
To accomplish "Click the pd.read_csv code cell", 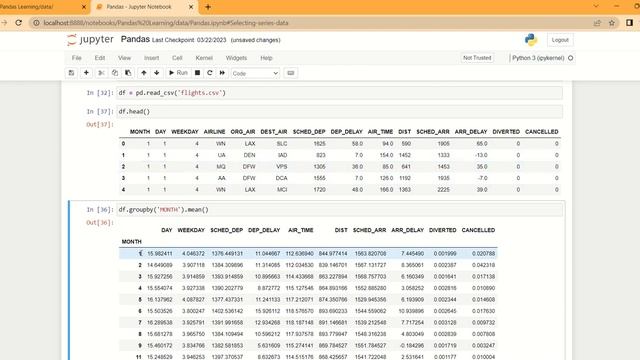I will [x=339, y=93].
